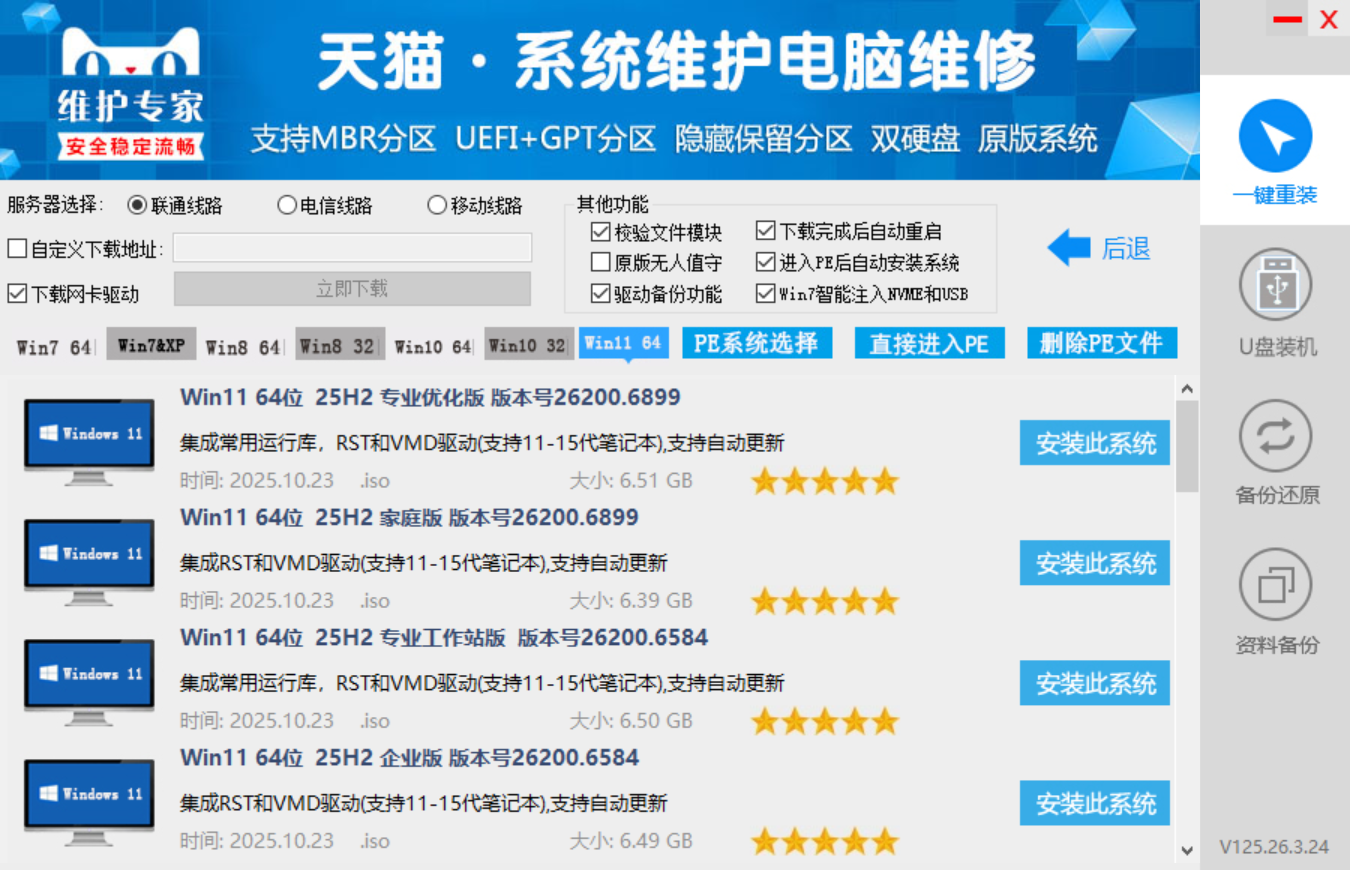Open the U盘装机 USB icon
This screenshot has width=1350, height=870.
(x=1275, y=285)
